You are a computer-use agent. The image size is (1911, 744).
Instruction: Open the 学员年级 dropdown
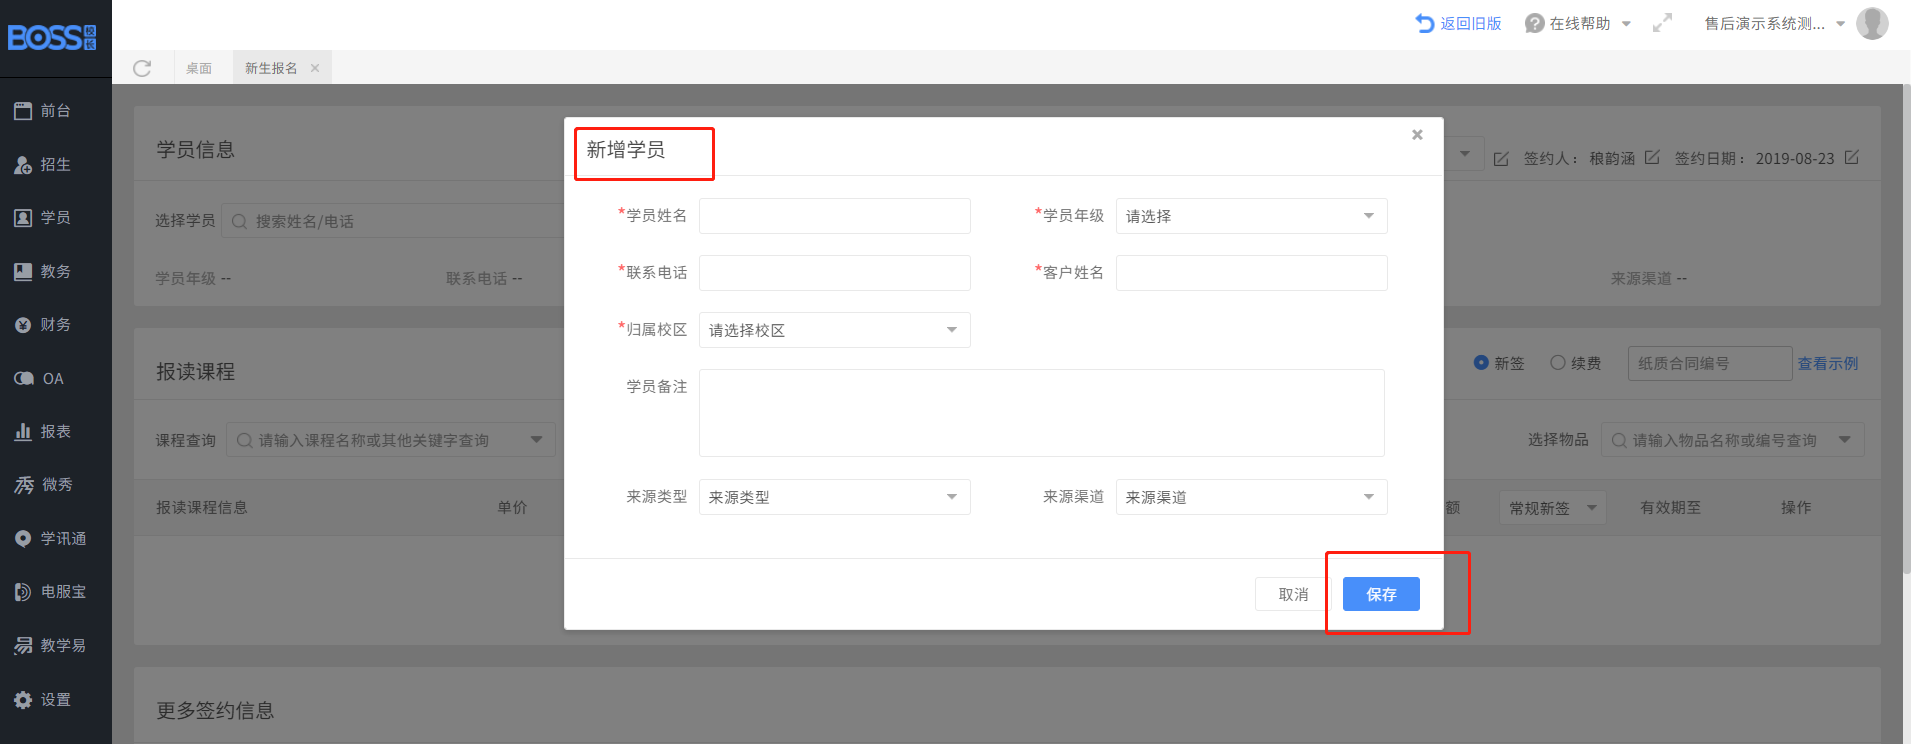click(x=1251, y=216)
